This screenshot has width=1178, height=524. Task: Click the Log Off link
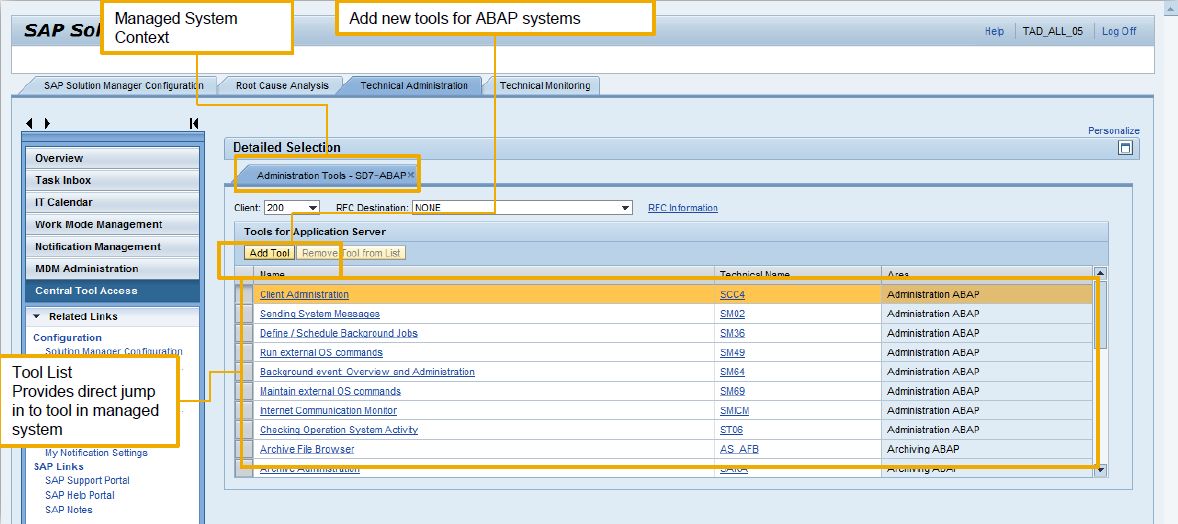tap(1119, 32)
